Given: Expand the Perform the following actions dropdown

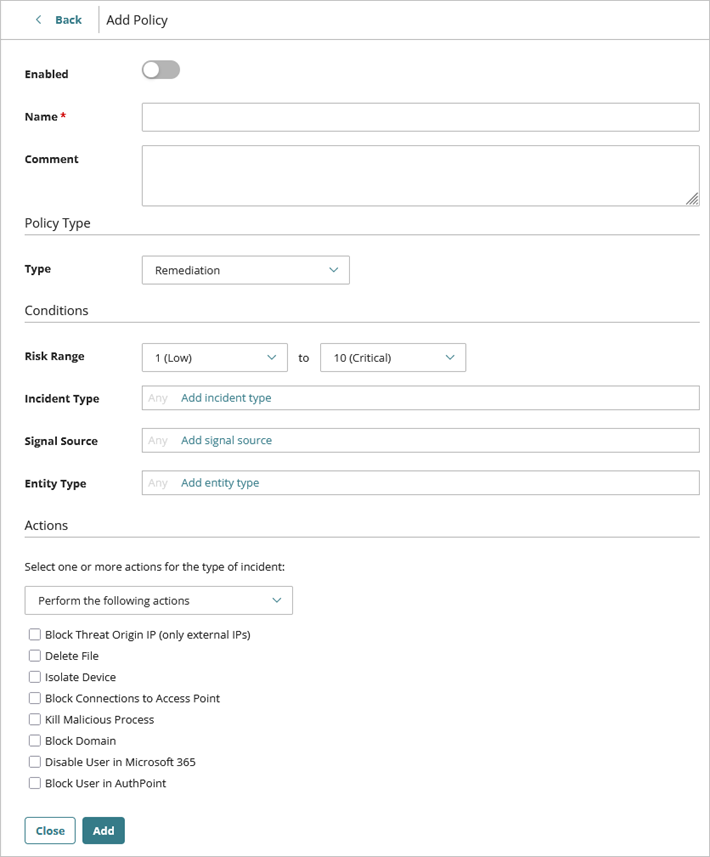Looking at the screenshot, I should 158,600.
